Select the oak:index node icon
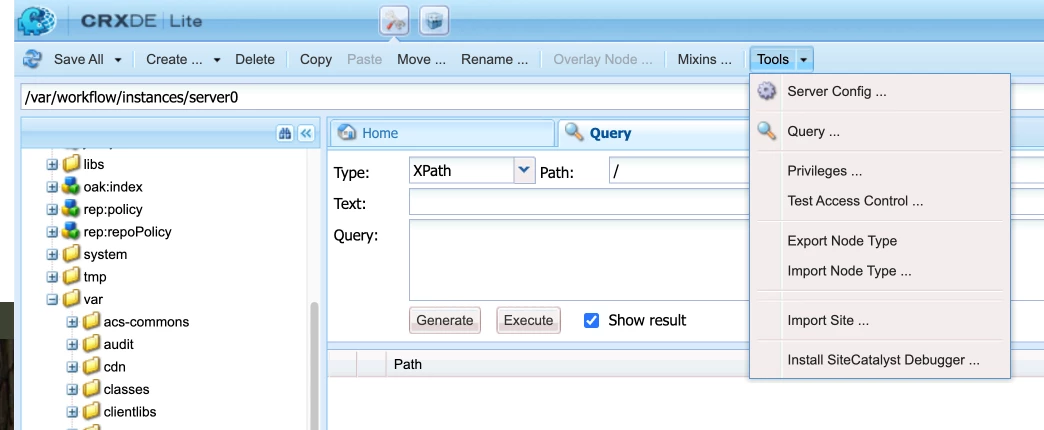The image size is (1044, 430). click(71, 187)
